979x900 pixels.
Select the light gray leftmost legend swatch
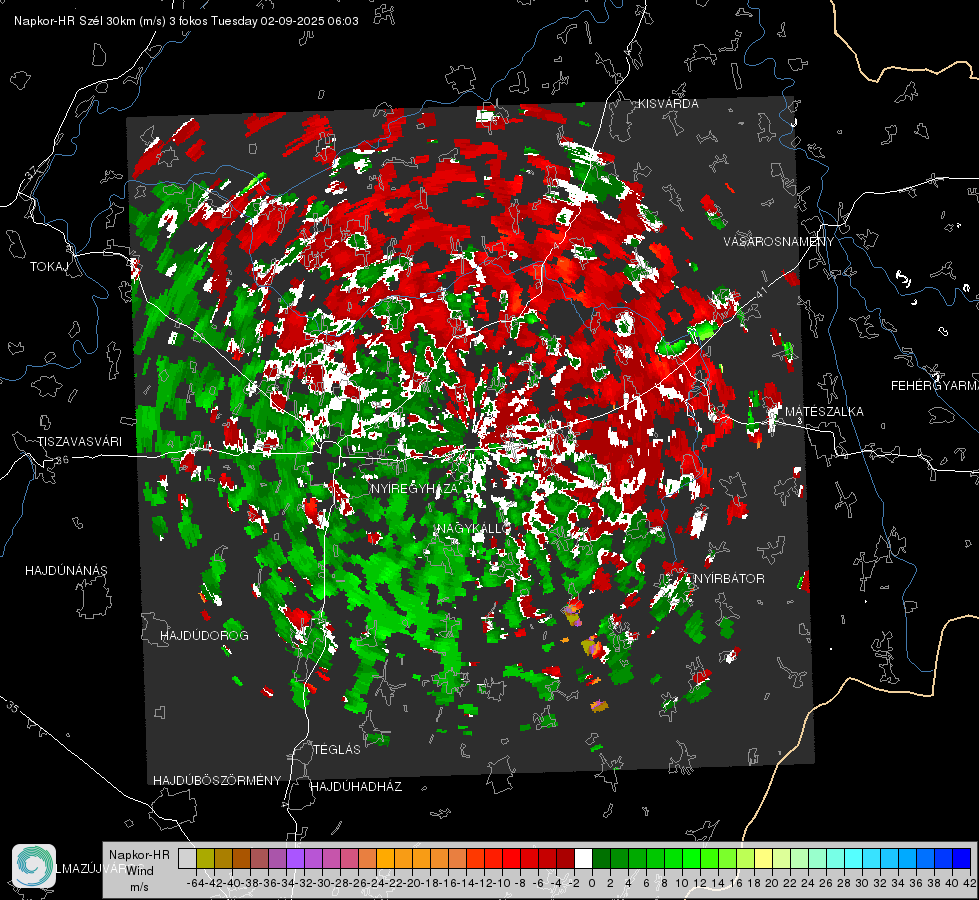point(187,858)
